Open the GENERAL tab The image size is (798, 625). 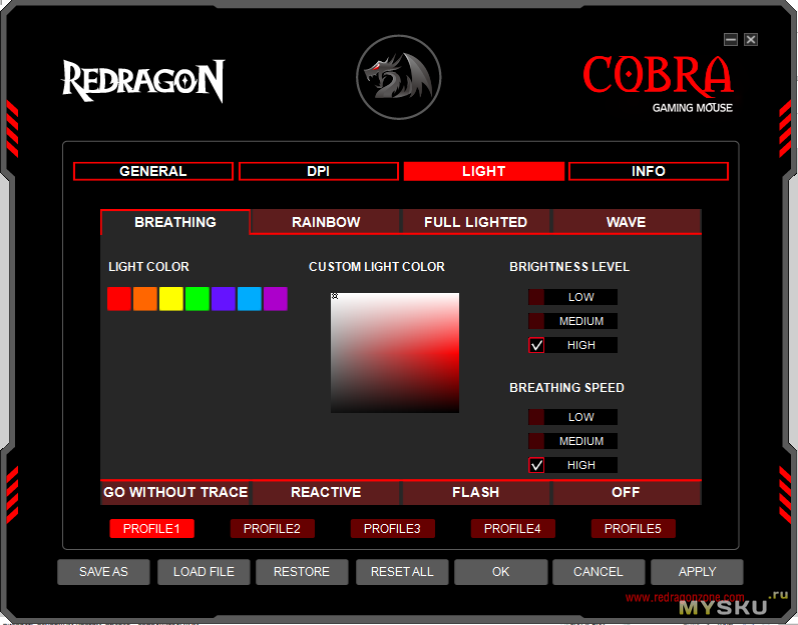point(153,171)
